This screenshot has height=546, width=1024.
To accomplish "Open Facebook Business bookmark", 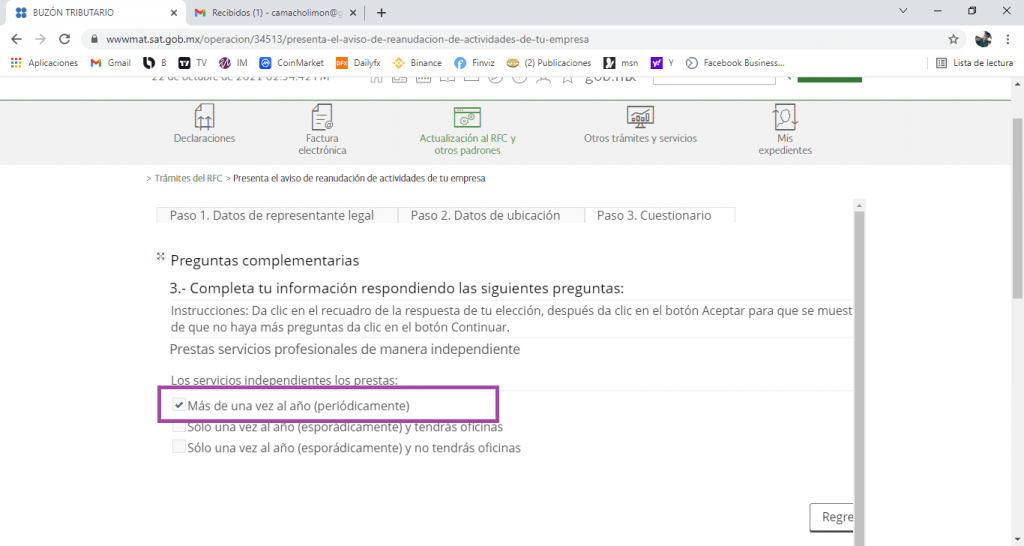I will tap(735, 63).
